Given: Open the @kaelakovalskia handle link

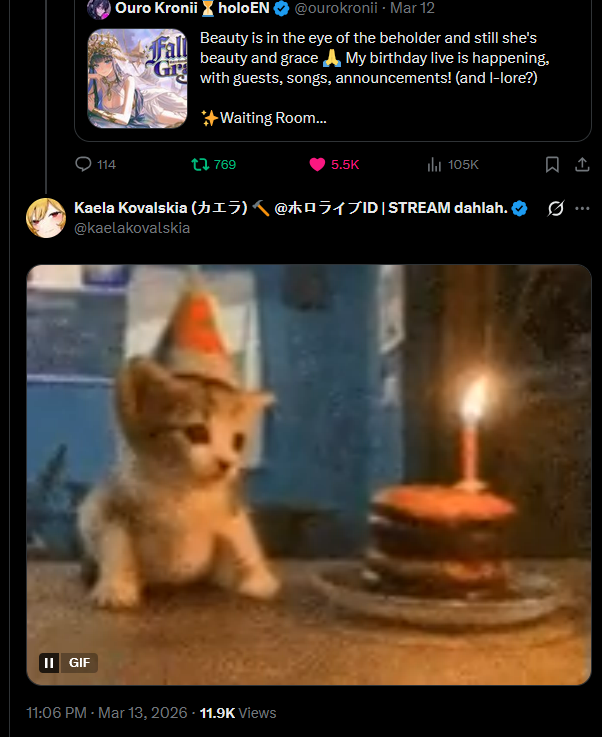Looking at the screenshot, I should pyautogui.click(x=132, y=228).
